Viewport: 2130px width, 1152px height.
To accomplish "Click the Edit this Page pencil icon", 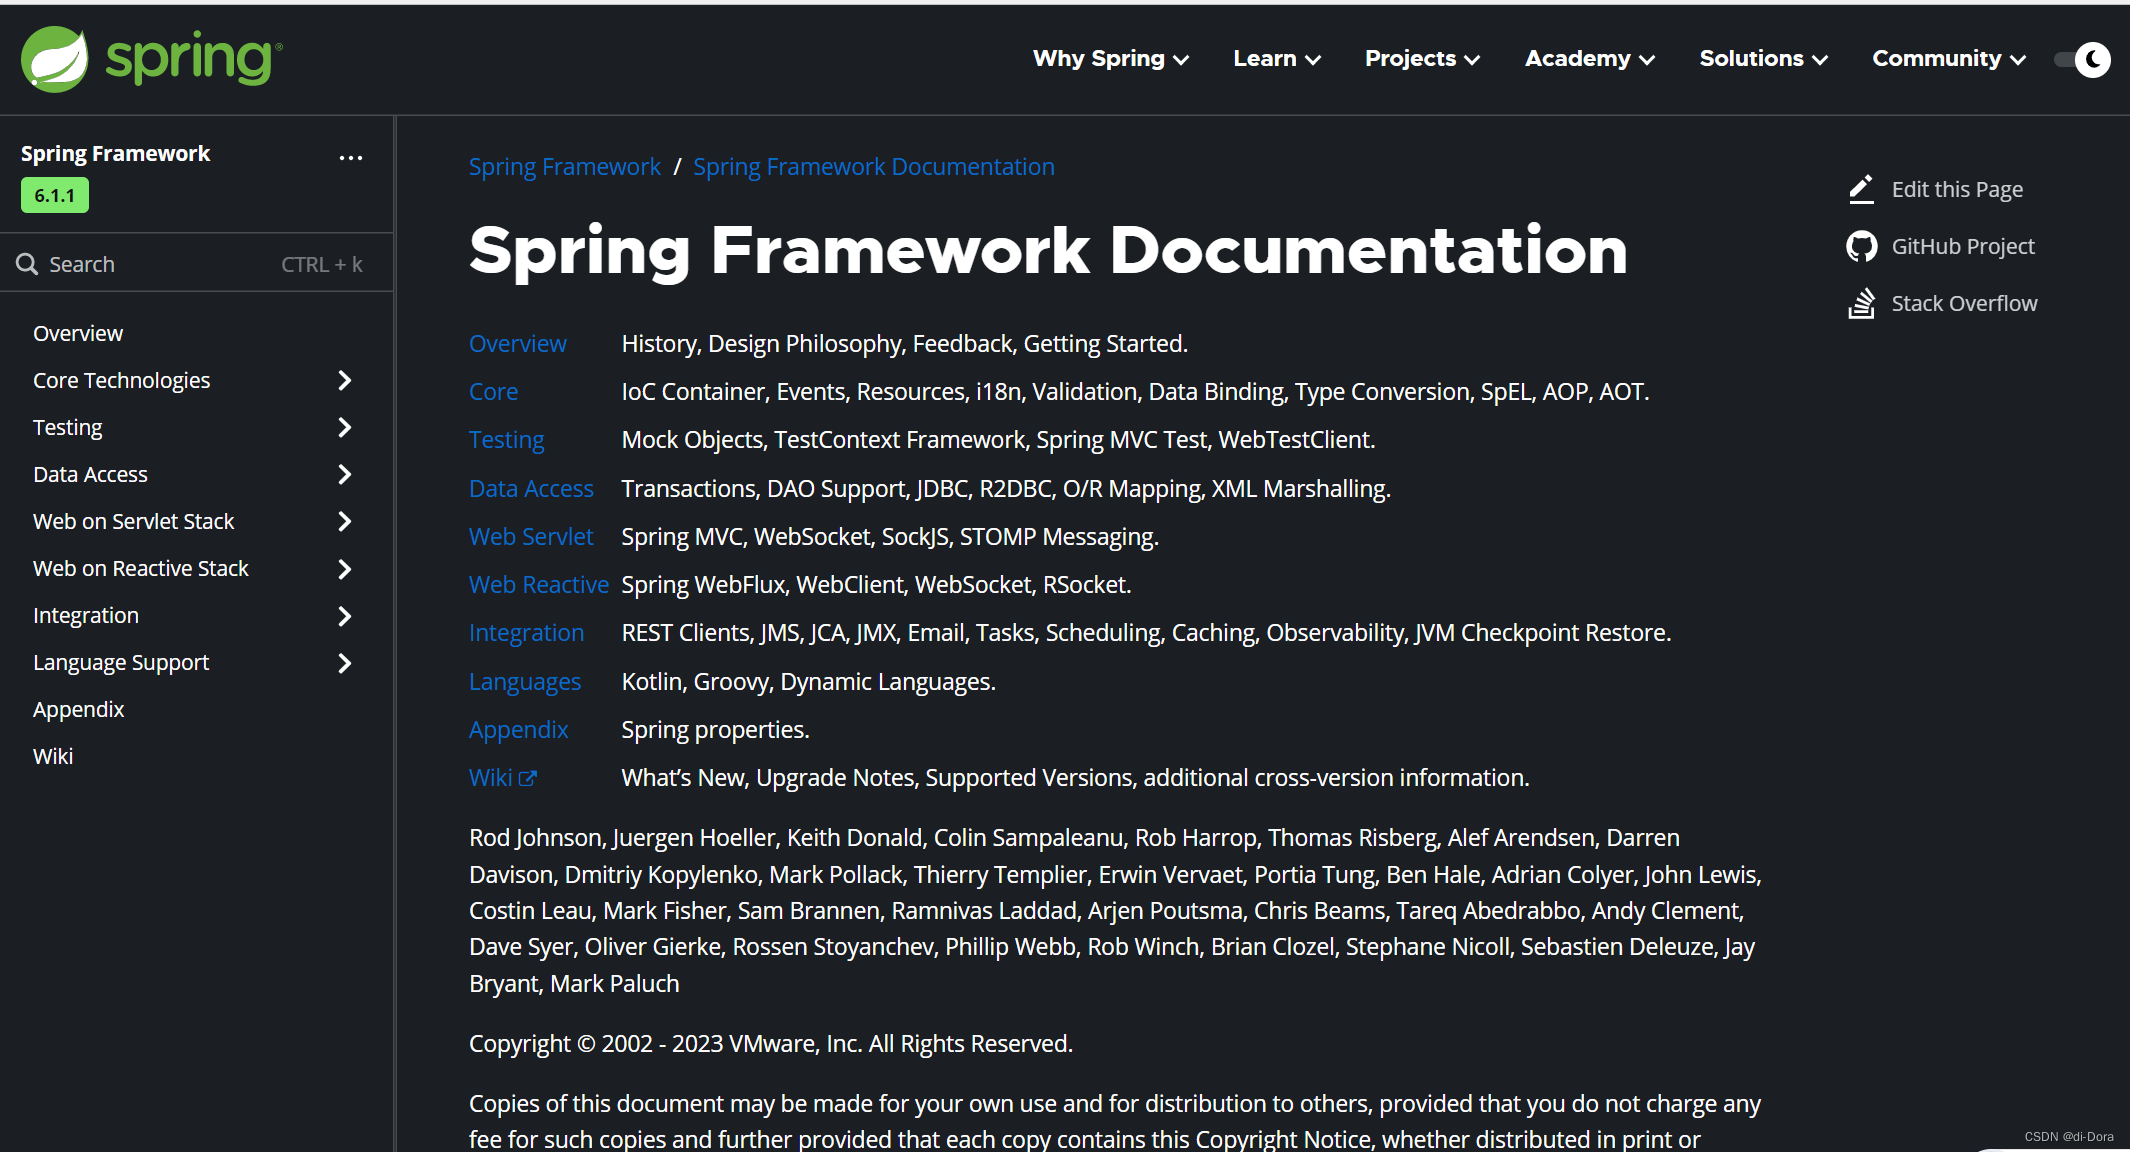I will coord(1861,189).
